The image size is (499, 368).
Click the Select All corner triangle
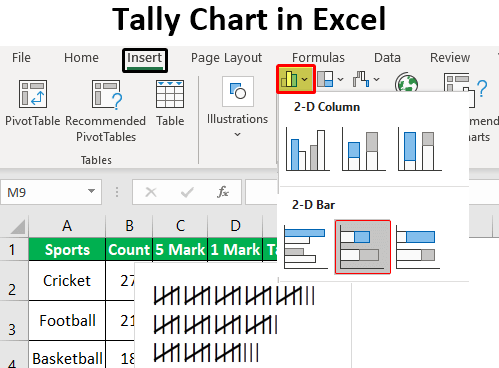[x=18, y=227]
